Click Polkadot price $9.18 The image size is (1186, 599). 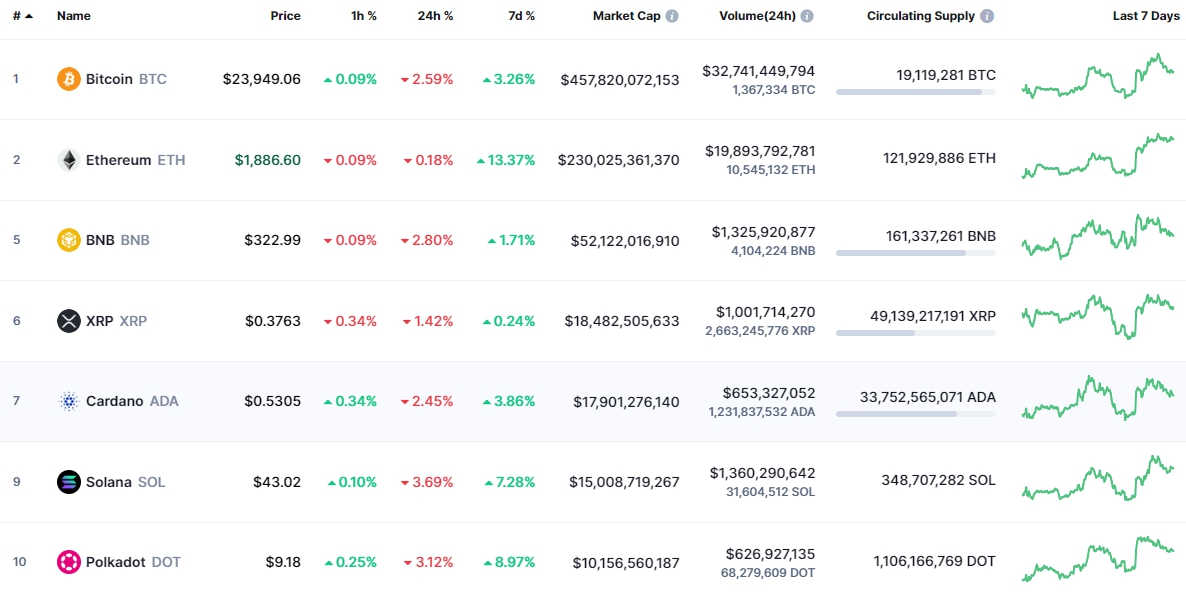click(x=283, y=562)
